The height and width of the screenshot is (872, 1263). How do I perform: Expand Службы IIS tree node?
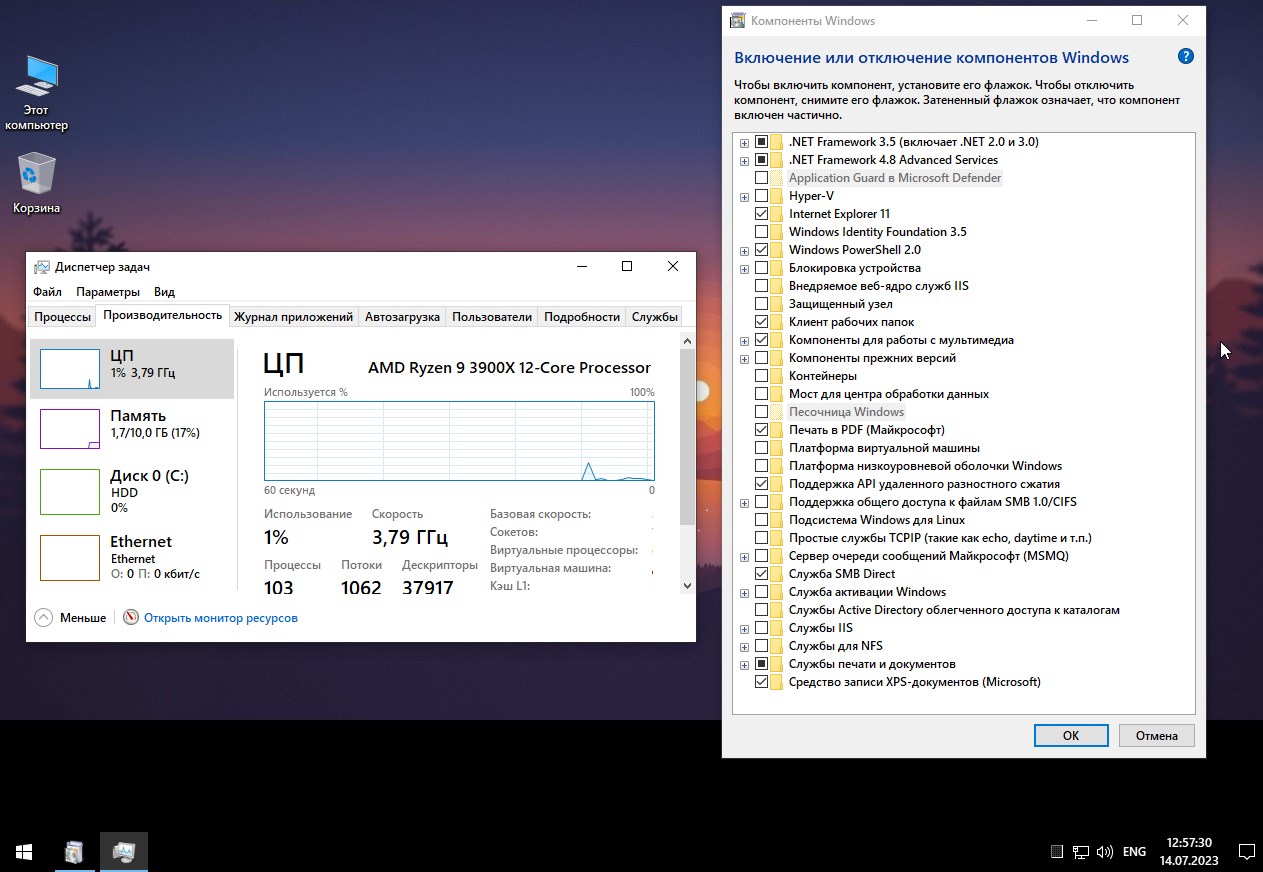pos(744,628)
